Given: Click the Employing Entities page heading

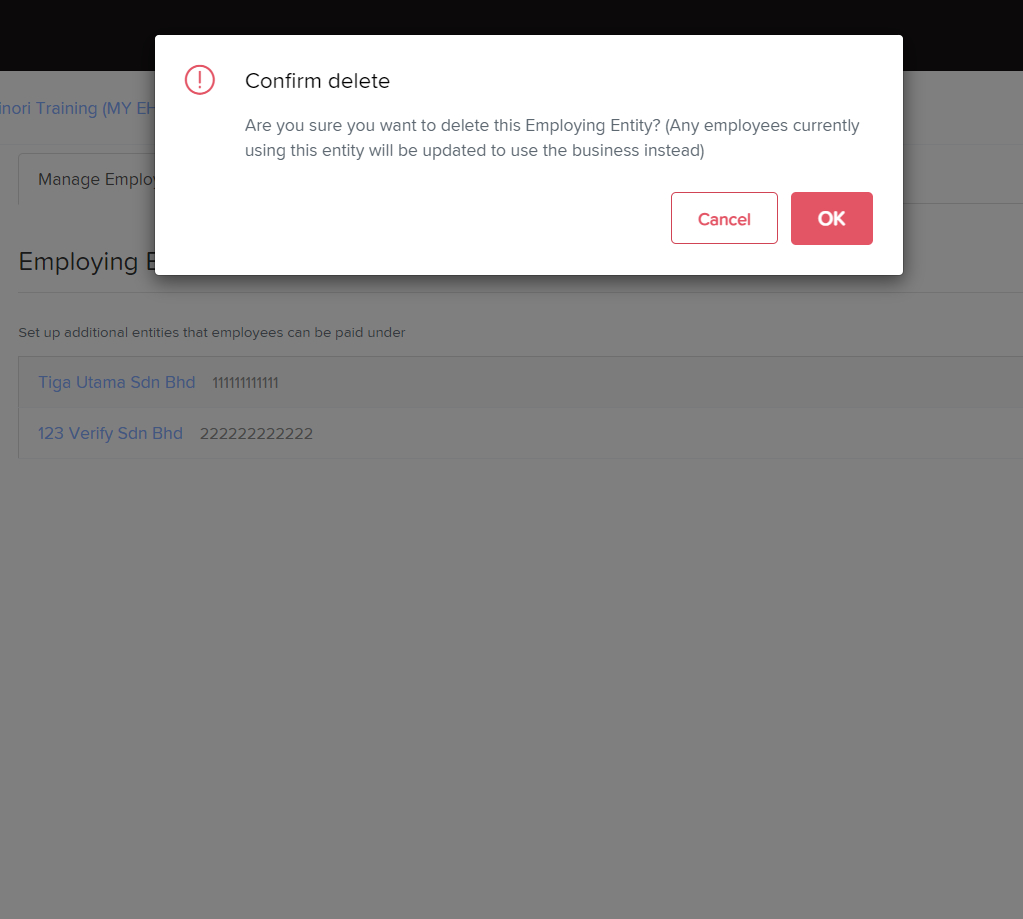Looking at the screenshot, I should [87, 262].
